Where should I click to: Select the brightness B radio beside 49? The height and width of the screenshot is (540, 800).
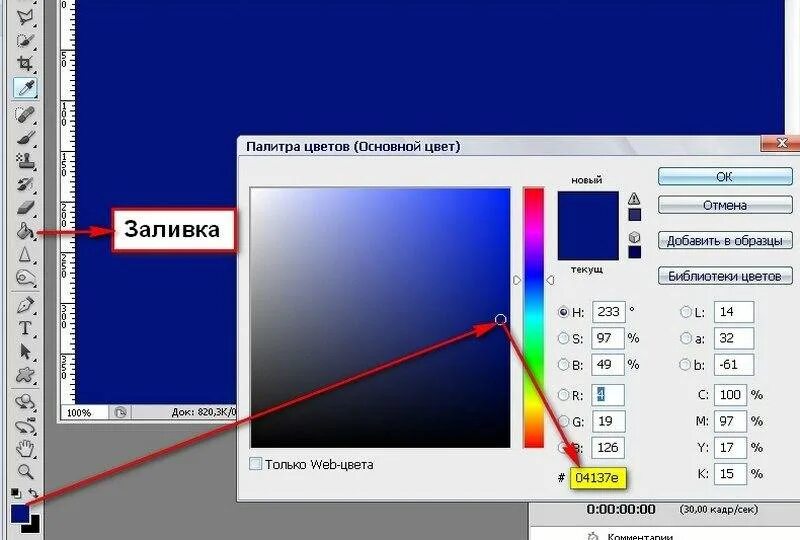563,364
